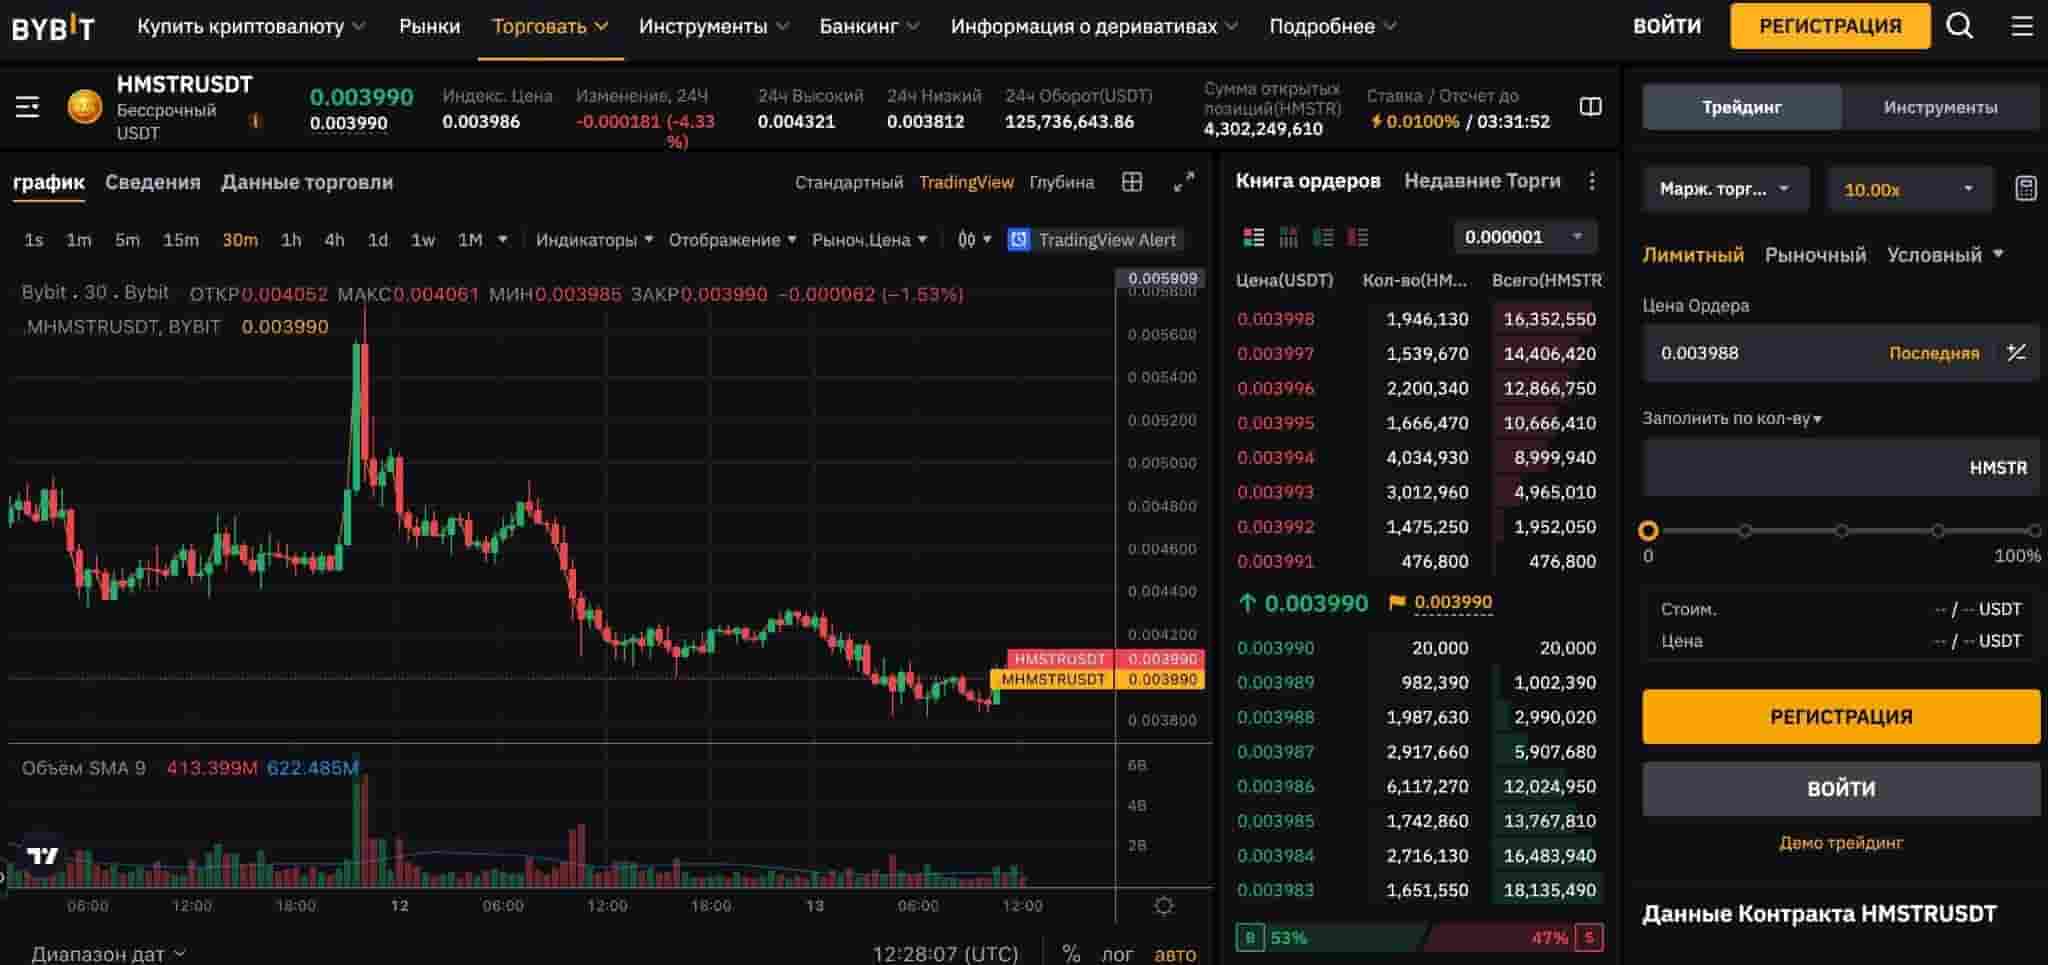Toggle logarithmic scale 'лог'
Screen dimensions: 2048x965
1117,954
